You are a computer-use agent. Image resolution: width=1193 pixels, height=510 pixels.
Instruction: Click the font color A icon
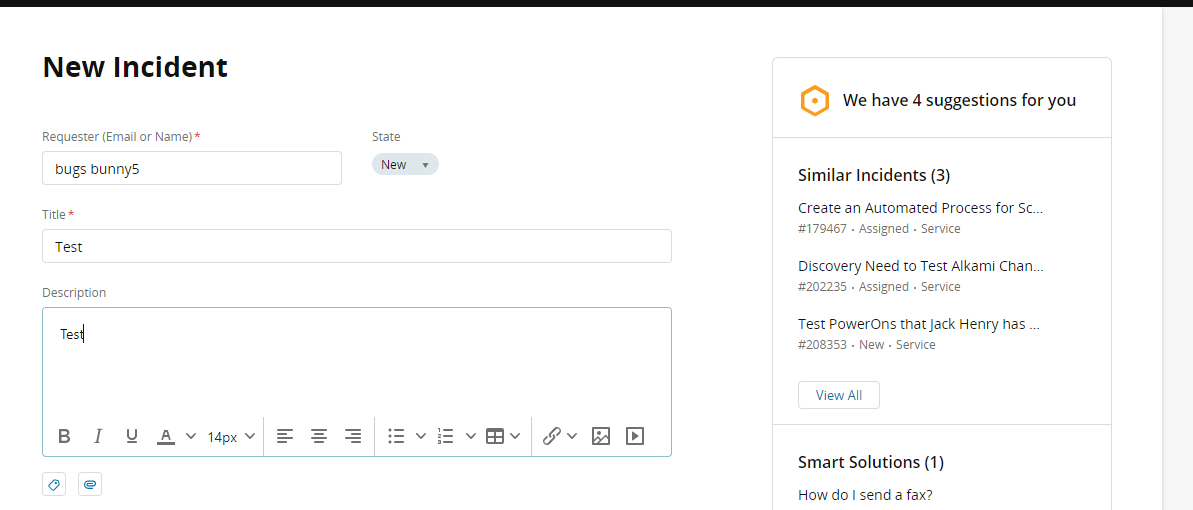point(166,436)
